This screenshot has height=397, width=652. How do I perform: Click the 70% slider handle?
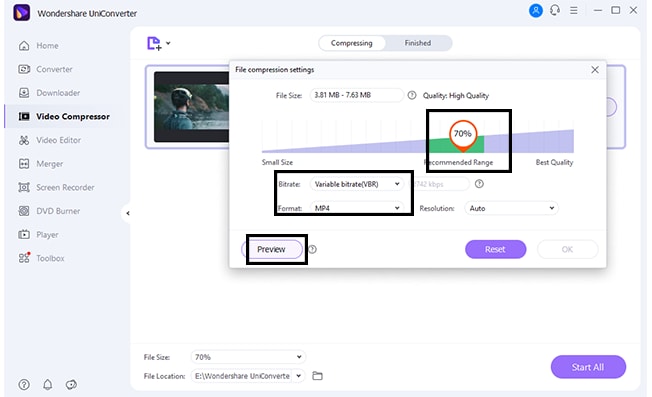(x=462, y=135)
